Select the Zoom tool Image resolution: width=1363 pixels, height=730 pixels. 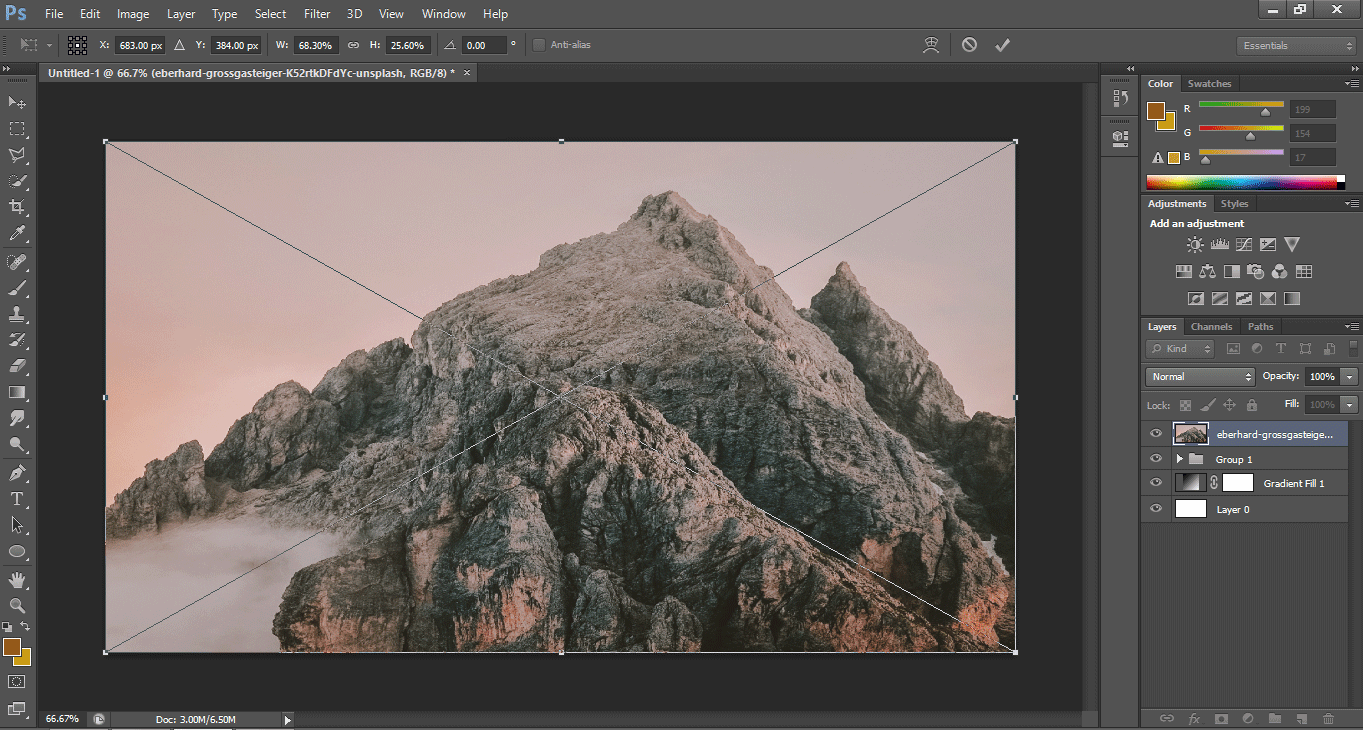click(15, 605)
